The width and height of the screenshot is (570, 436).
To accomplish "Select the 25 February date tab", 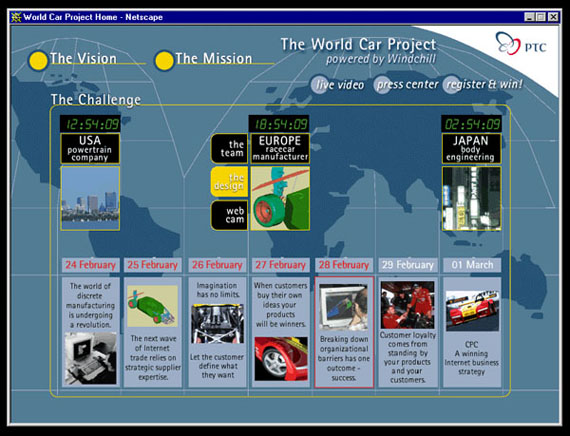I will coord(153,265).
